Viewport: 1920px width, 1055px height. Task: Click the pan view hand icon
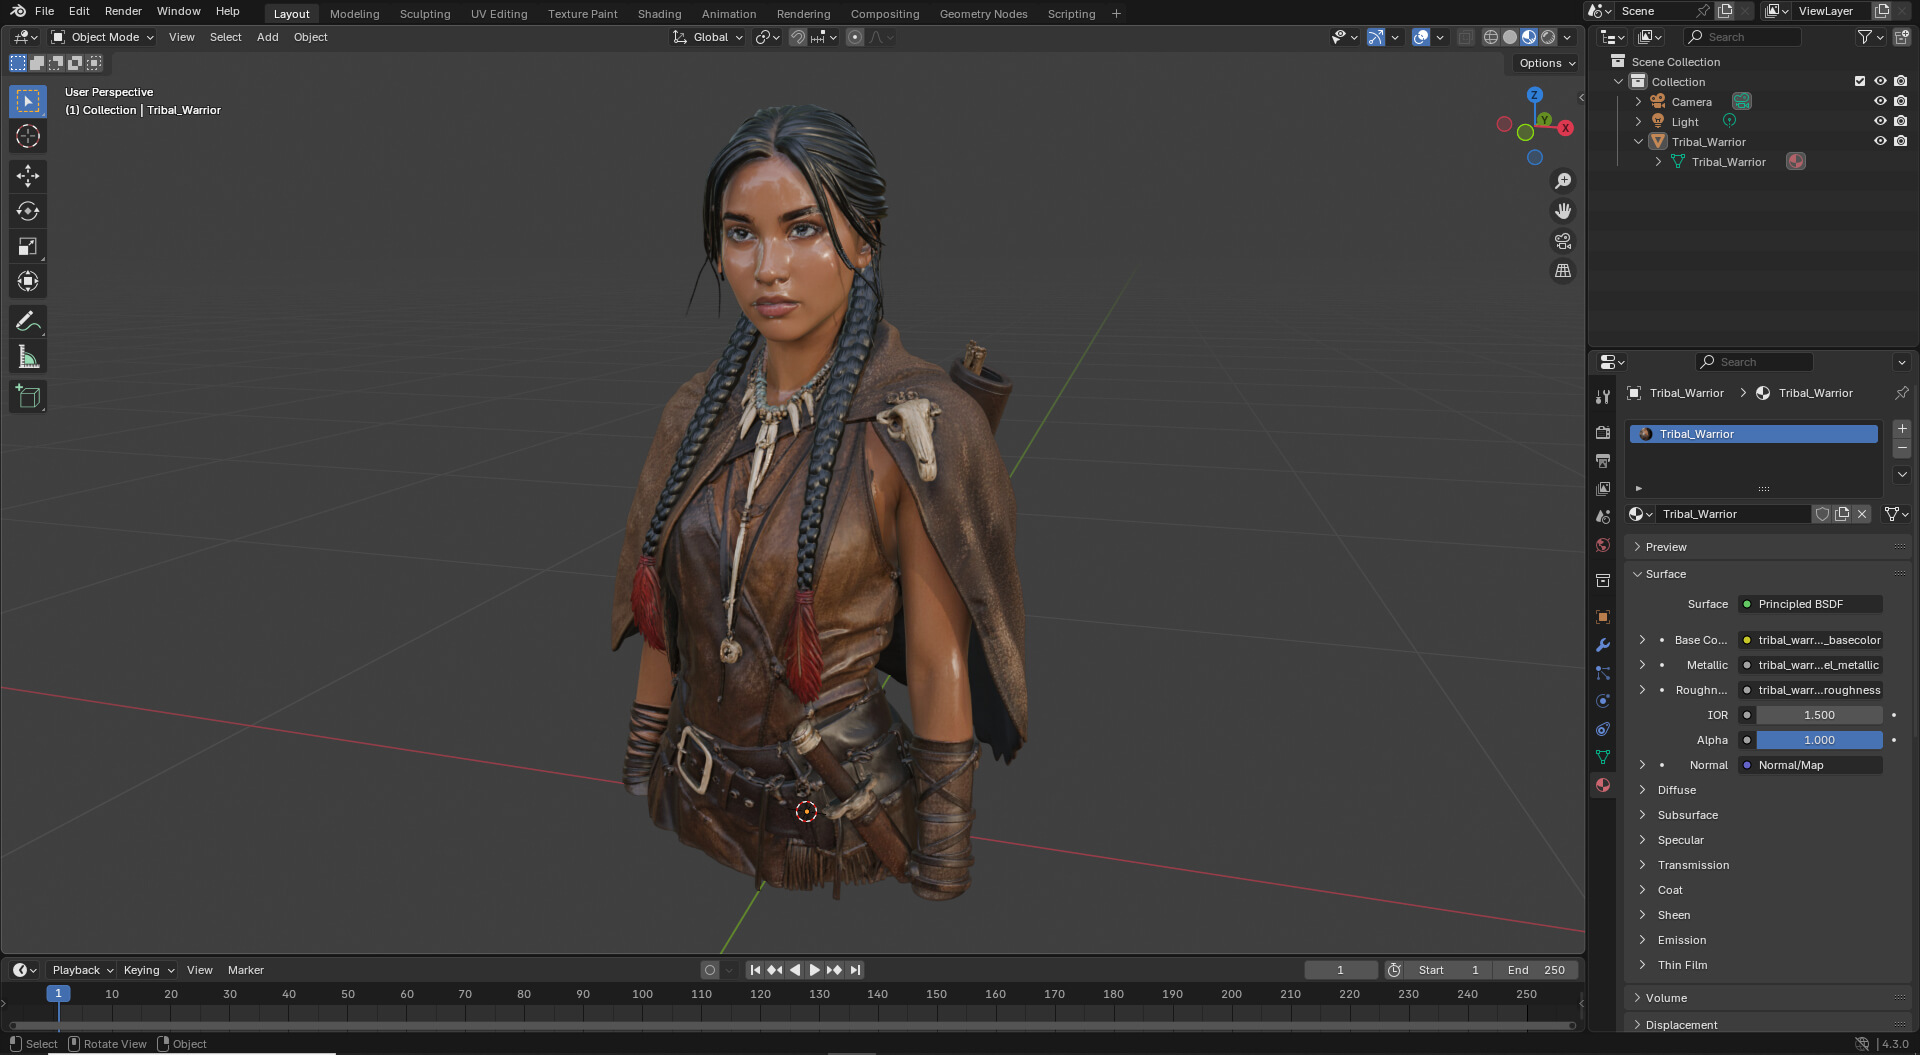(x=1562, y=211)
